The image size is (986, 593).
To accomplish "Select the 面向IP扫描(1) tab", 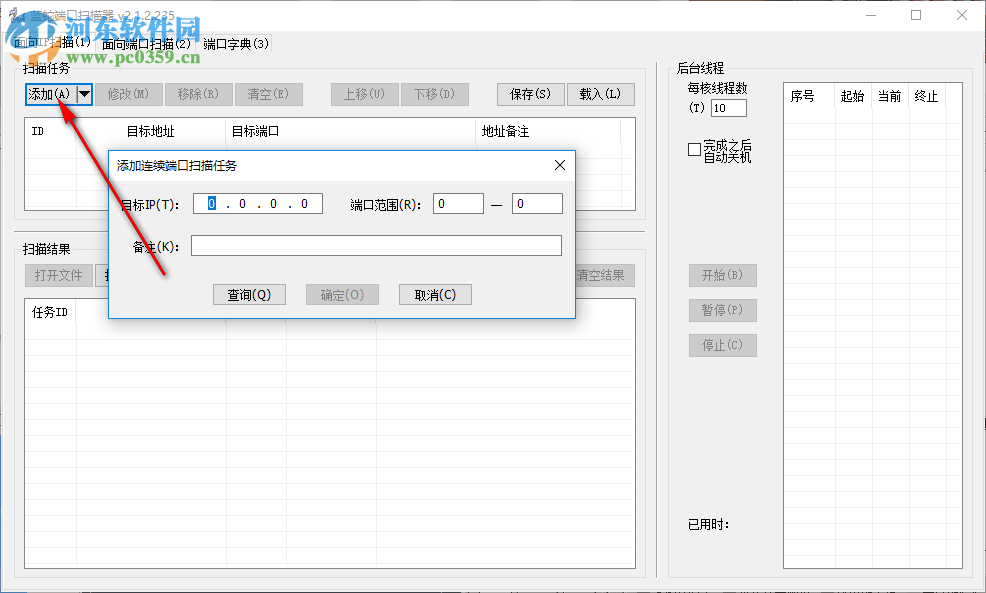I will pos(53,42).
